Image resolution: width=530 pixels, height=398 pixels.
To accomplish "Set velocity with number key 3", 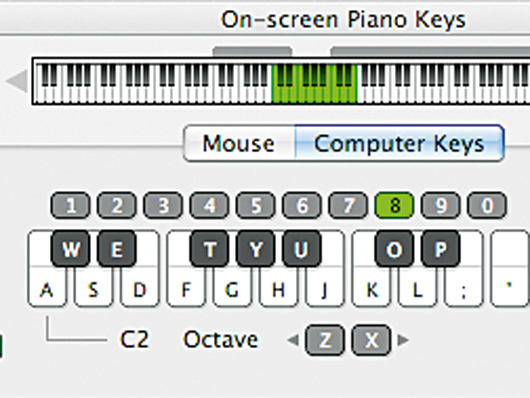I will (163, 205).
